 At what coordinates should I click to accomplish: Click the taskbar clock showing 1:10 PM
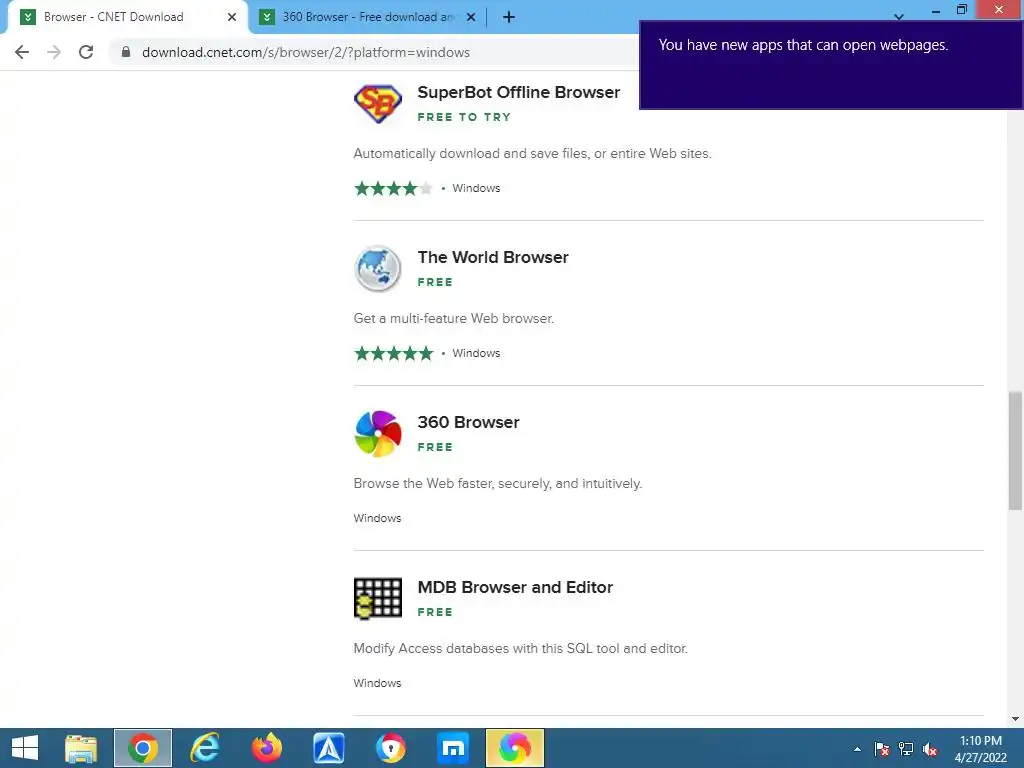tap(980, 749)
